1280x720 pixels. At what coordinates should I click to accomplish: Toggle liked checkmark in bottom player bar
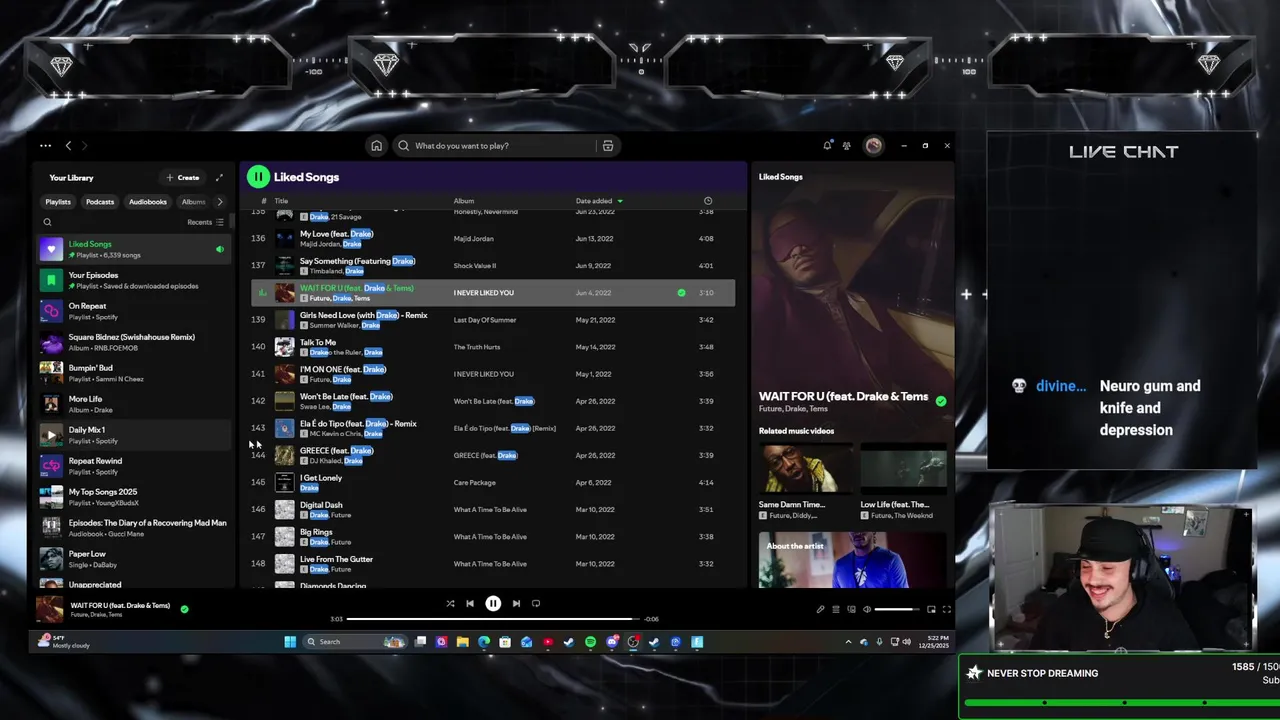tap(184, 608)
